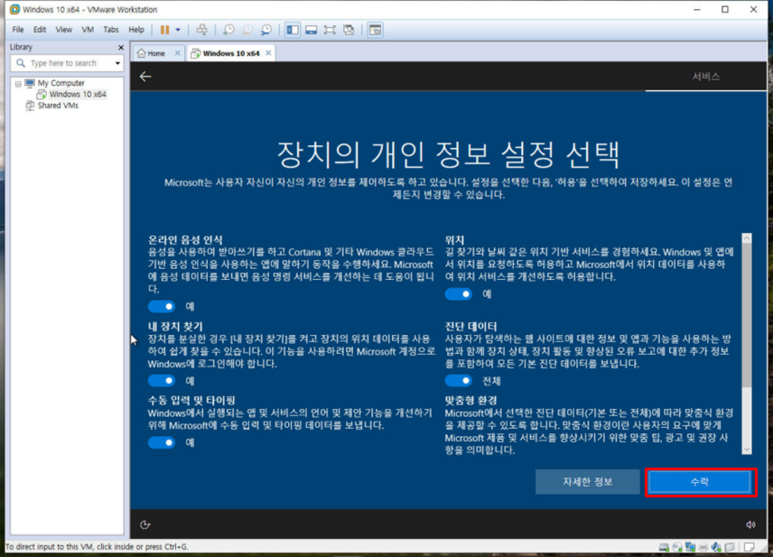Click the ease of access icon
Viewport: 773px width, 557px height.
coord(145,524)
